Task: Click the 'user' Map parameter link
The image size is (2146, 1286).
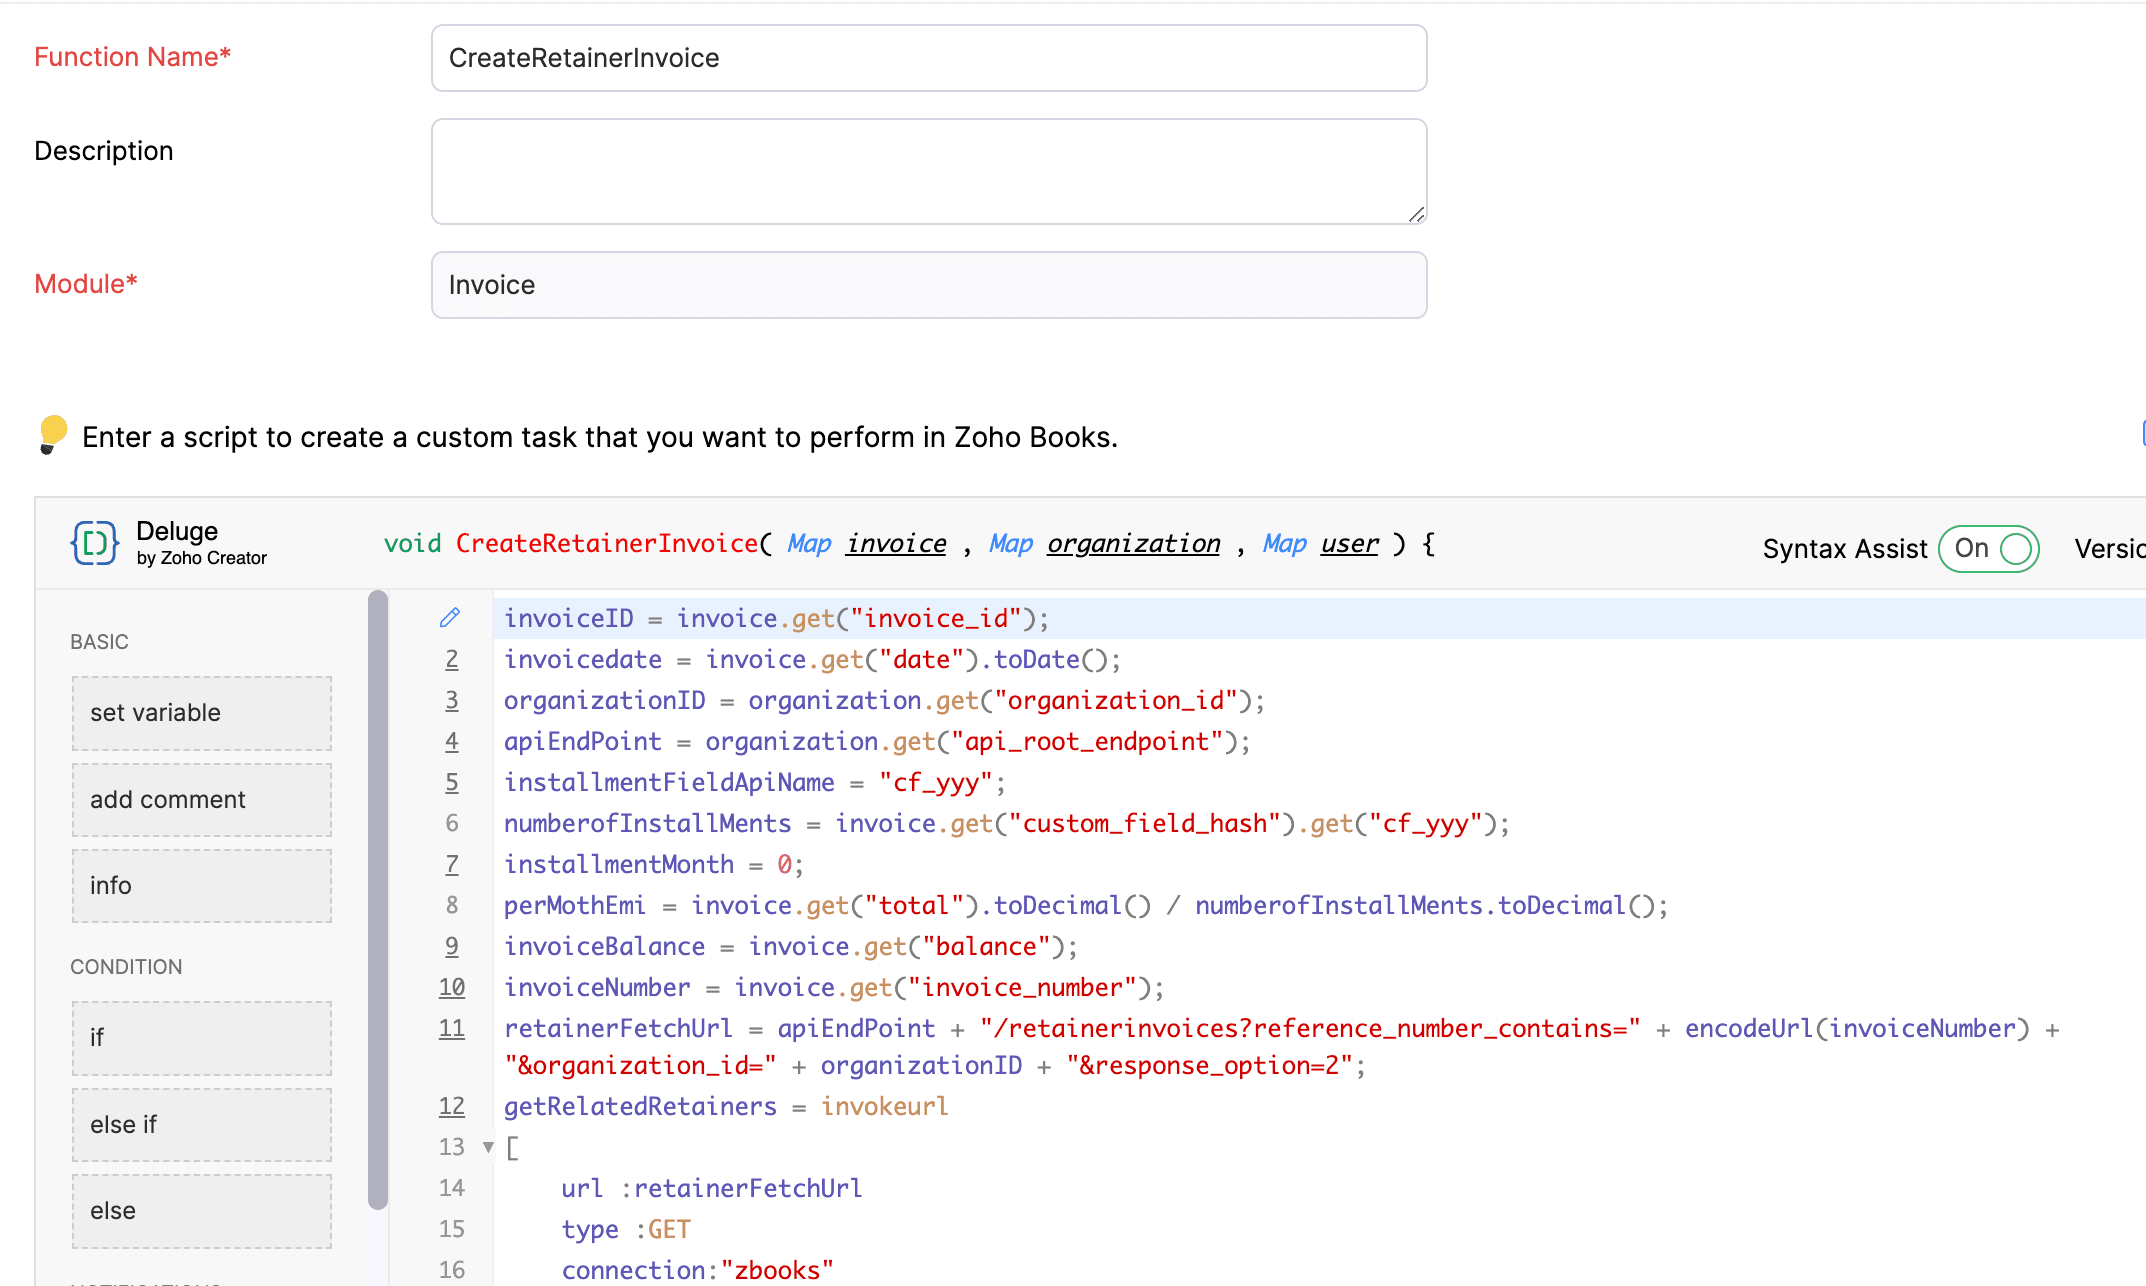Action: click(x=1349, y=544)
